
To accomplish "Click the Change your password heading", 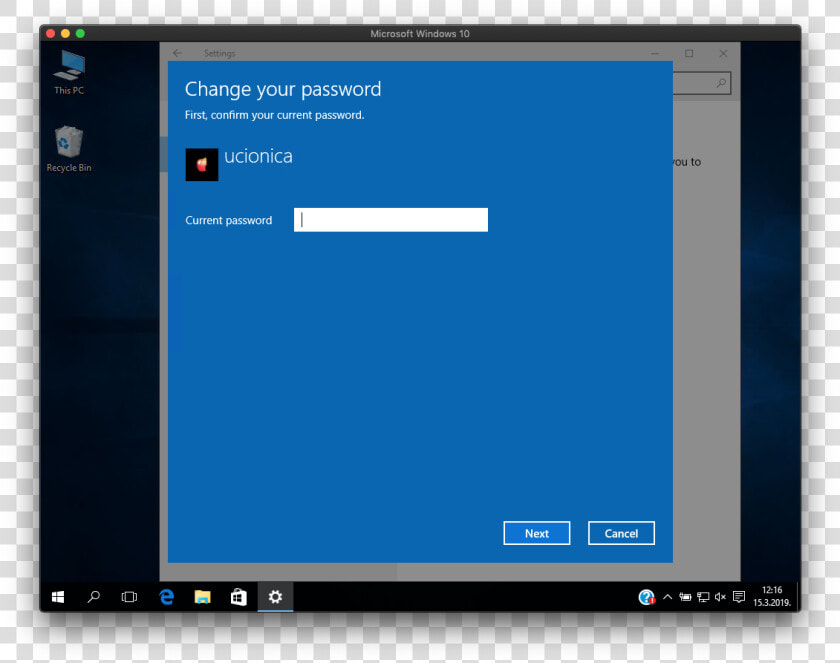I will tap(283, 89).
